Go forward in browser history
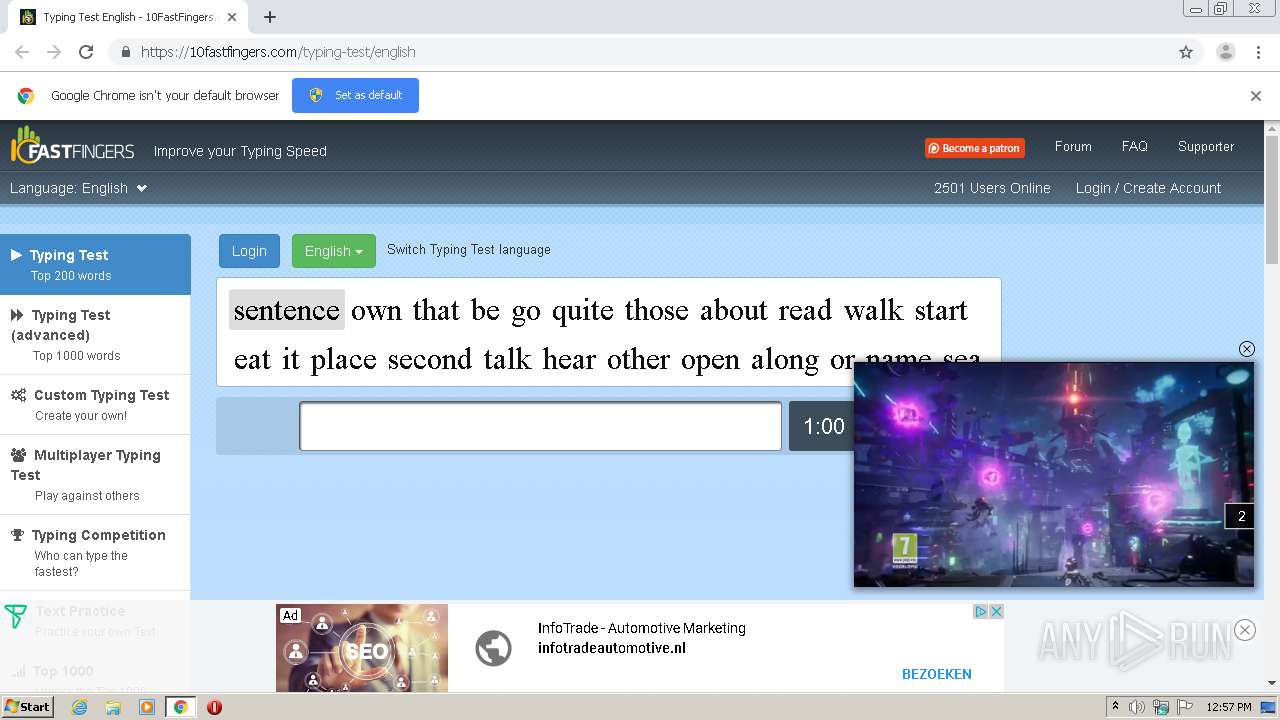The width and height of the screenshot is (1280, 720). point(54,52)
